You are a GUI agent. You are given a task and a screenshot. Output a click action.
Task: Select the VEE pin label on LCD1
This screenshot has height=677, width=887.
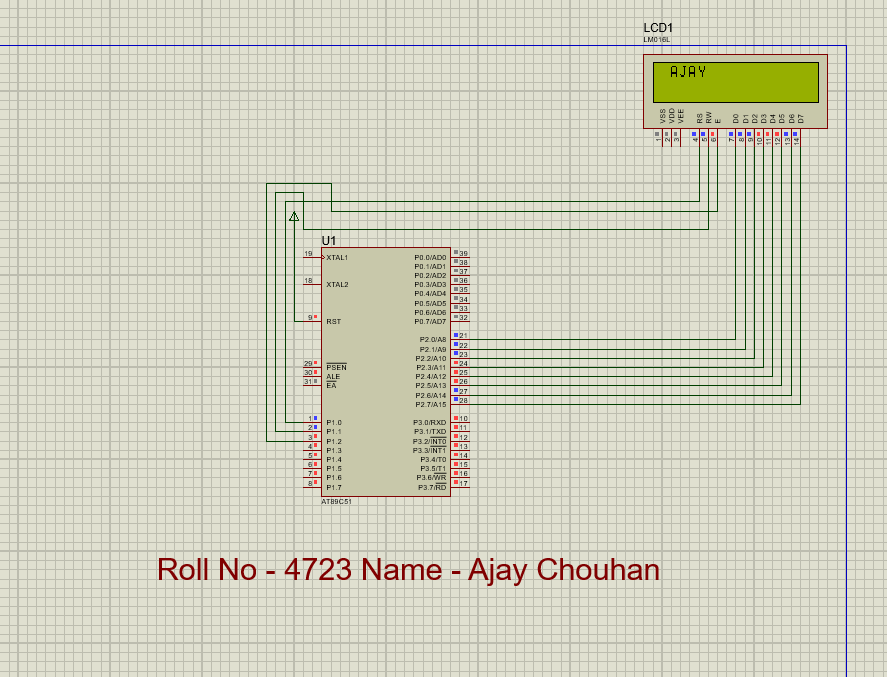(681, 116)
